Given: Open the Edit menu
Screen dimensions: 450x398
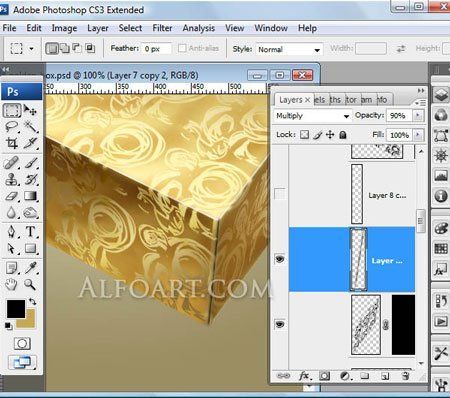Looking at the screenshot, I should click(x=34, y=28).
